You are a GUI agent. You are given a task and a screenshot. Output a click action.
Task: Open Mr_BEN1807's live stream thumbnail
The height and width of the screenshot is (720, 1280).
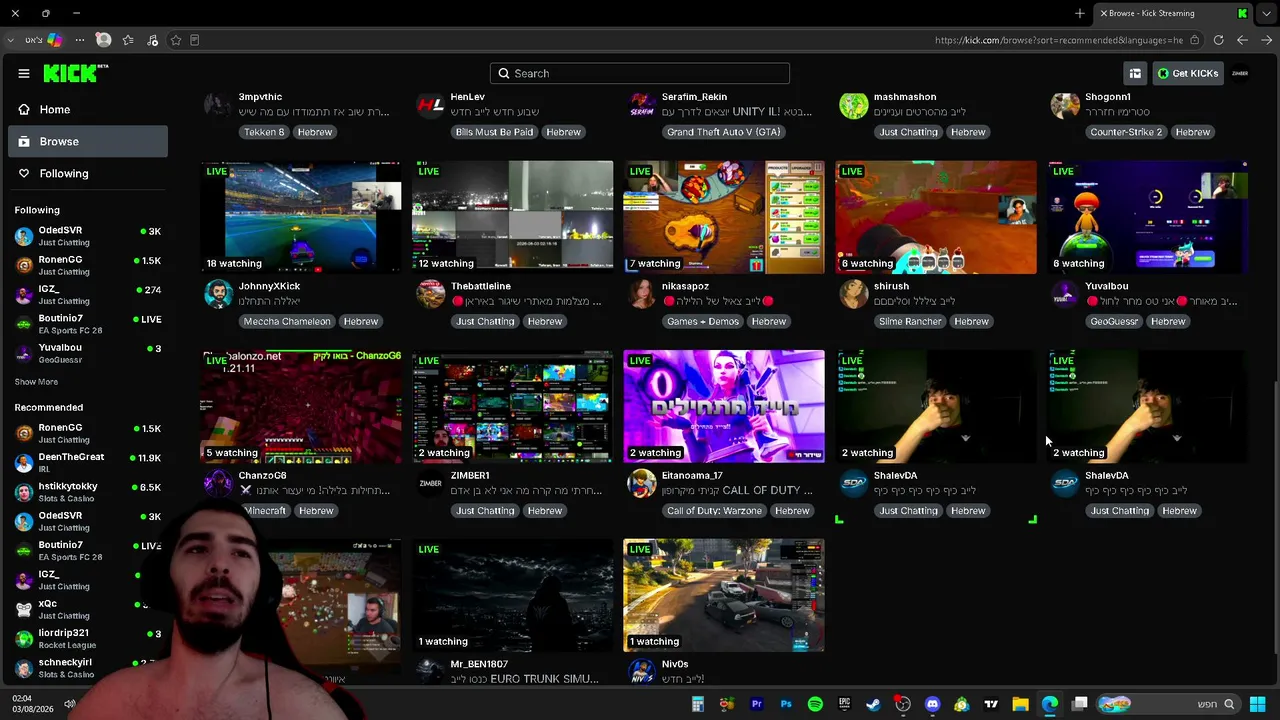(x=513, y=595)
